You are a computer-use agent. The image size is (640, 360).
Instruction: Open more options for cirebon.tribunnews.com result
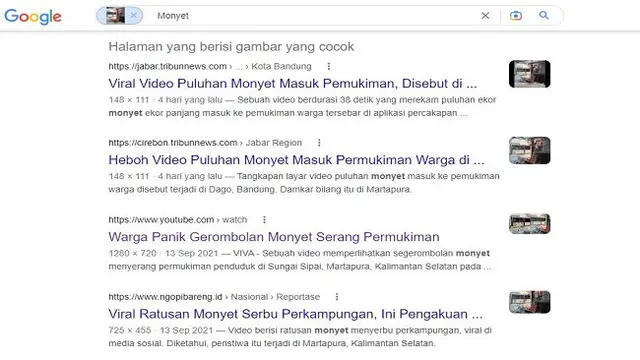point(319,142)
